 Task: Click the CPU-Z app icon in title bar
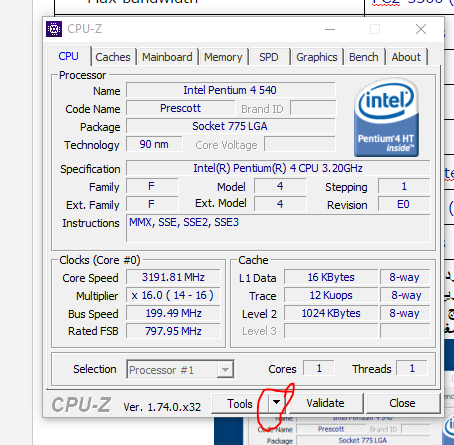point(54,29)
